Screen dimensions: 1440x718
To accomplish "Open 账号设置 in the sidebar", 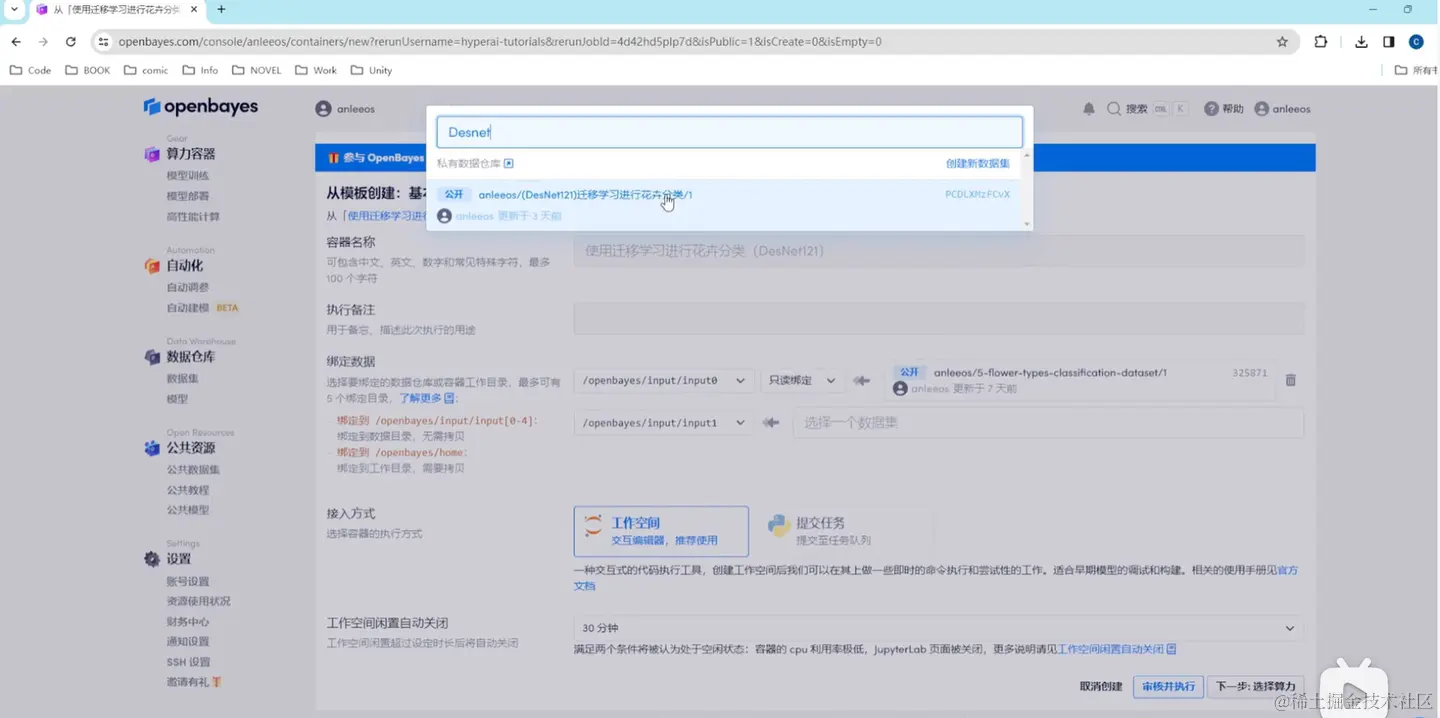I will pyautogui.click(x=188, y=582).
